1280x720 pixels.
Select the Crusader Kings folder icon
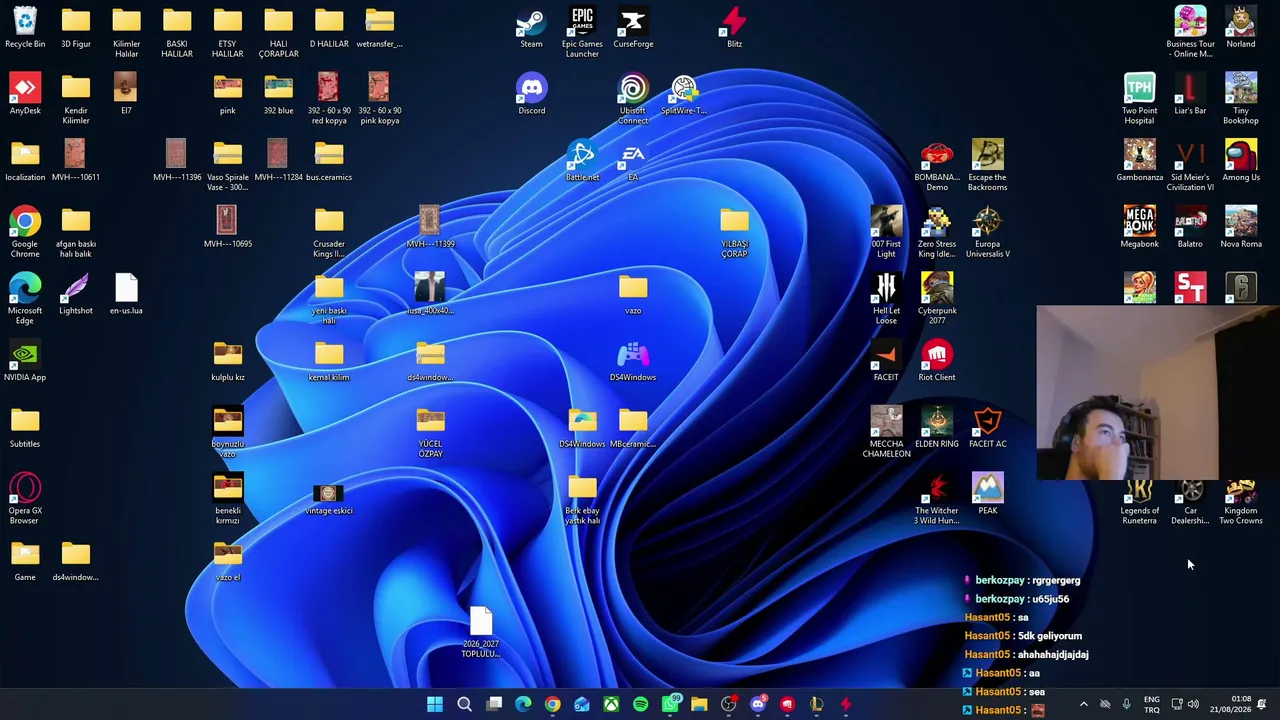[329, 233]
